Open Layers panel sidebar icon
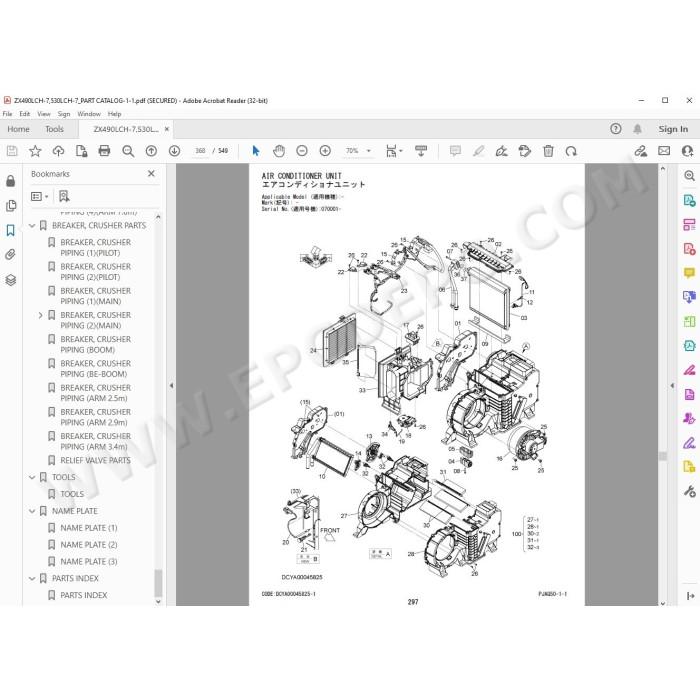The height and width of the screenshot is (700, 700). 11,280
